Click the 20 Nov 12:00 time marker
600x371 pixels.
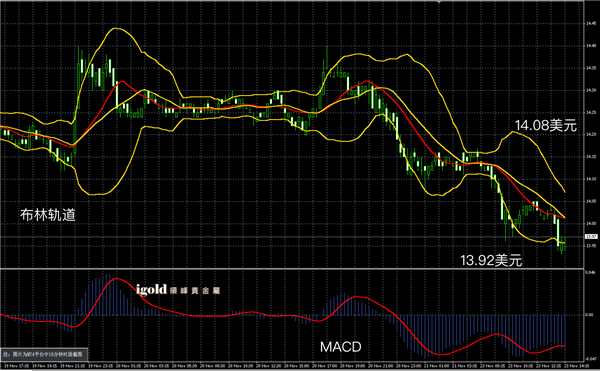point(269,366)
